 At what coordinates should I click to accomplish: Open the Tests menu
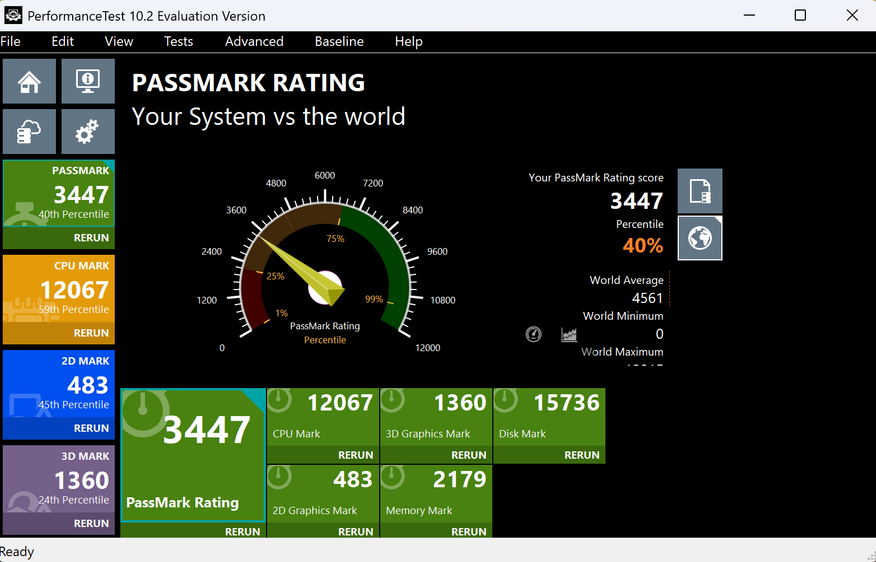(x=178, y=41)
